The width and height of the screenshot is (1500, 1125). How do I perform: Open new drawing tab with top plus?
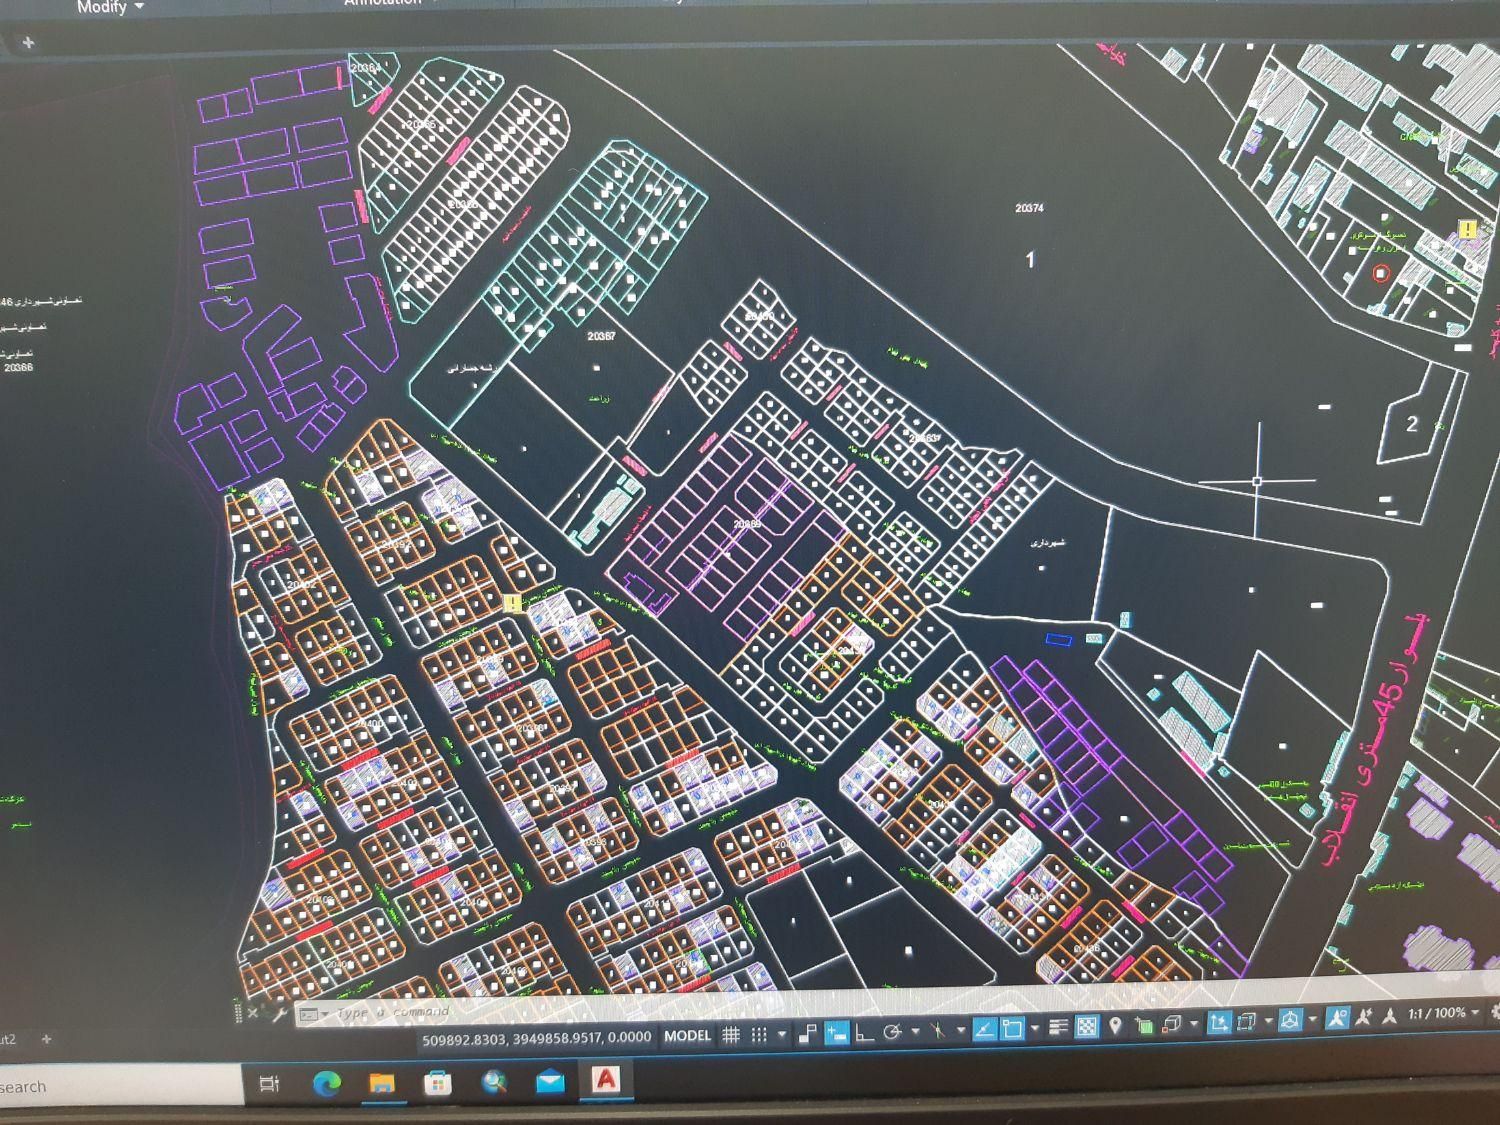(28, 42)
